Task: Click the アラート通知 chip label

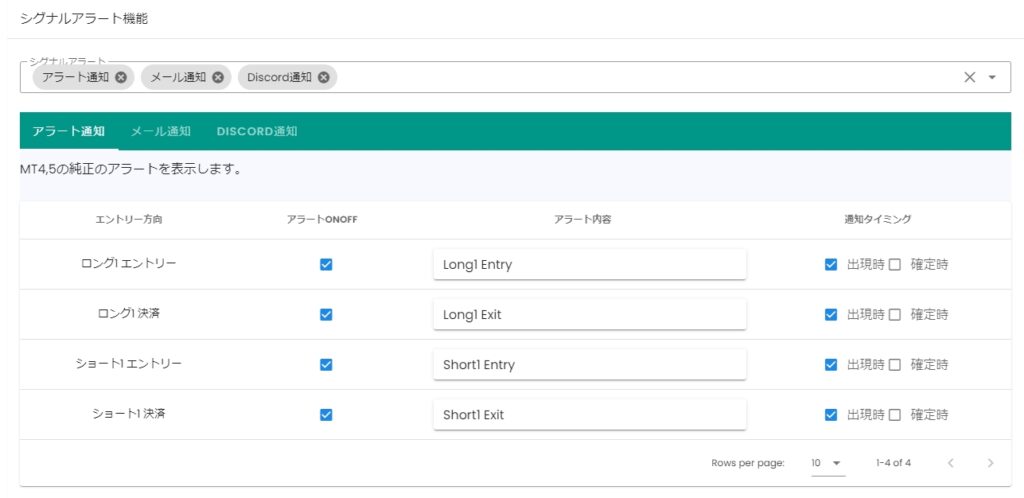Action: pyautogui.click(x=75, y=77)
